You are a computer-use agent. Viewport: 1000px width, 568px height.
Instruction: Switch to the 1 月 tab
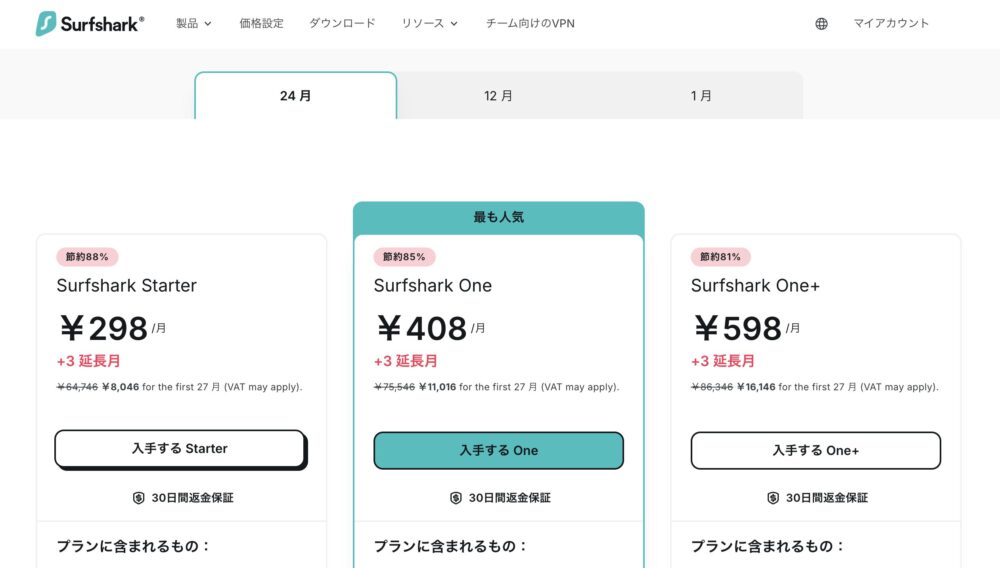[x=701, y=96]
